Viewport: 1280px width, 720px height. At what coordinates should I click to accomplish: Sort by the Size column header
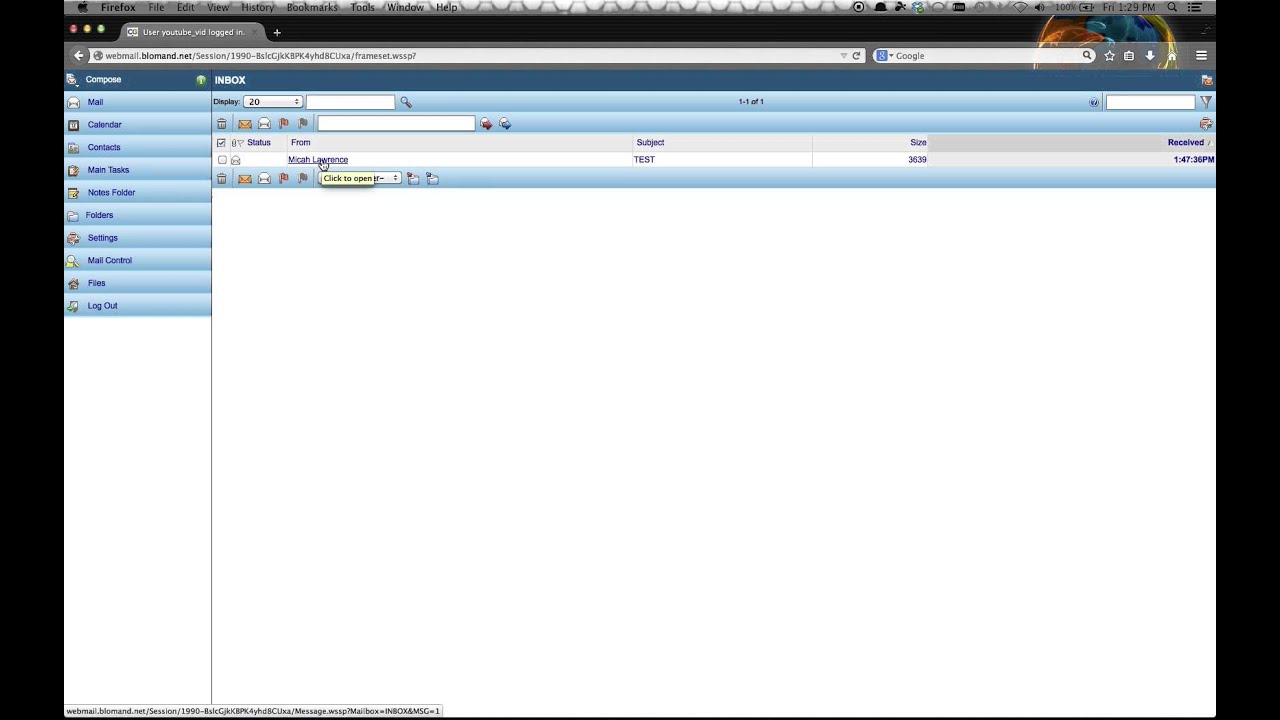click(918, 143)
